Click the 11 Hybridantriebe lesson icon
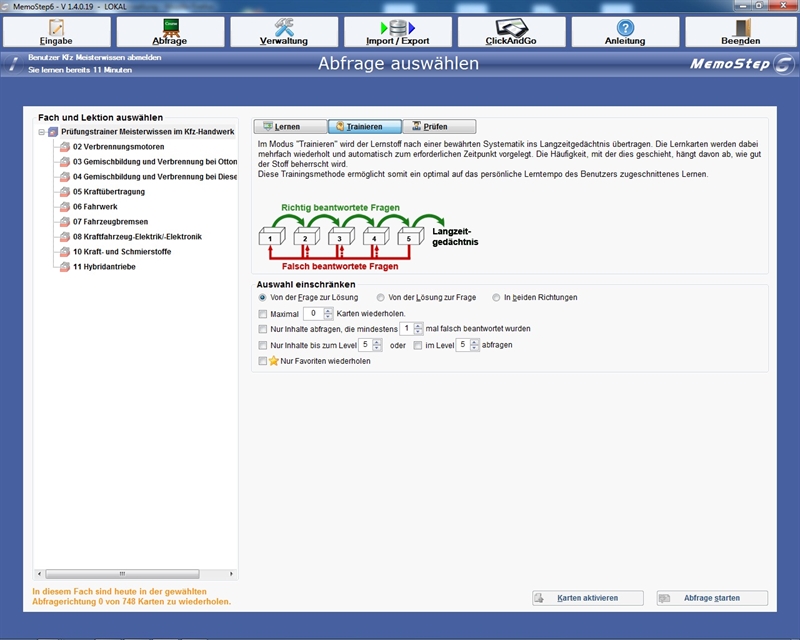800x640 pixels. click(x=65, y=267)
